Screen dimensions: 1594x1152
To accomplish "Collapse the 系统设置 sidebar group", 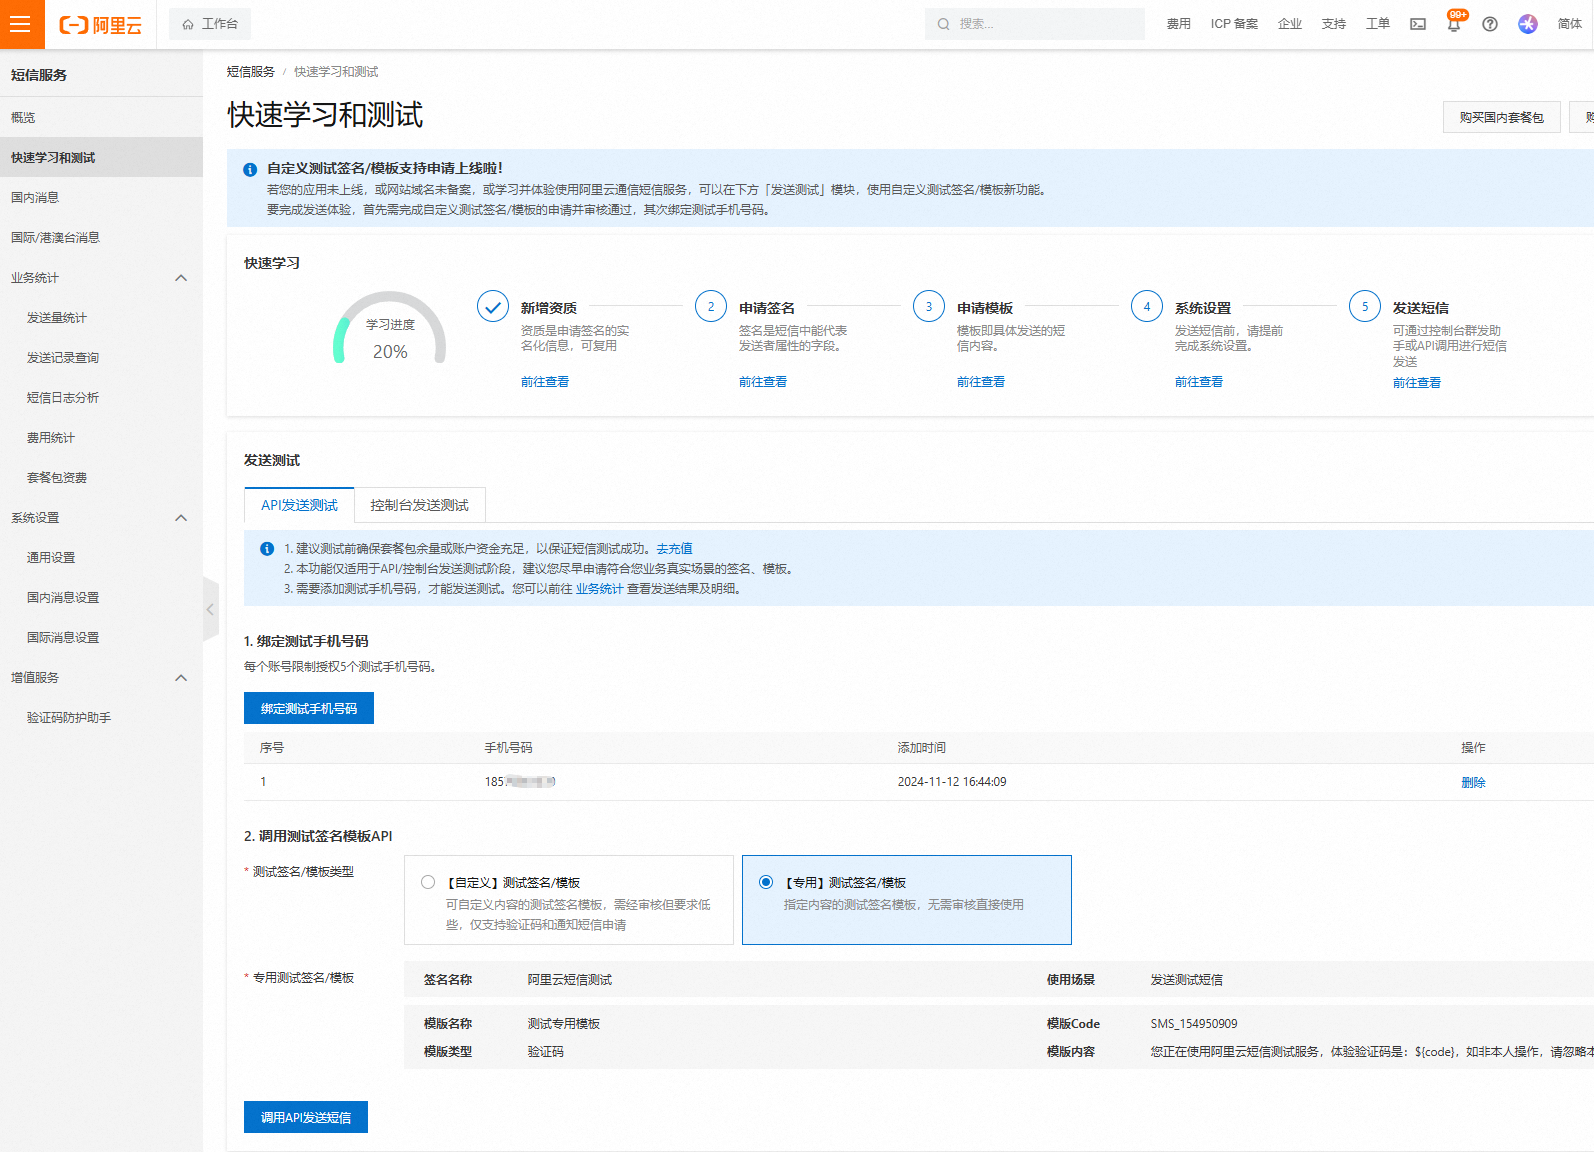I will coord(181,518).
